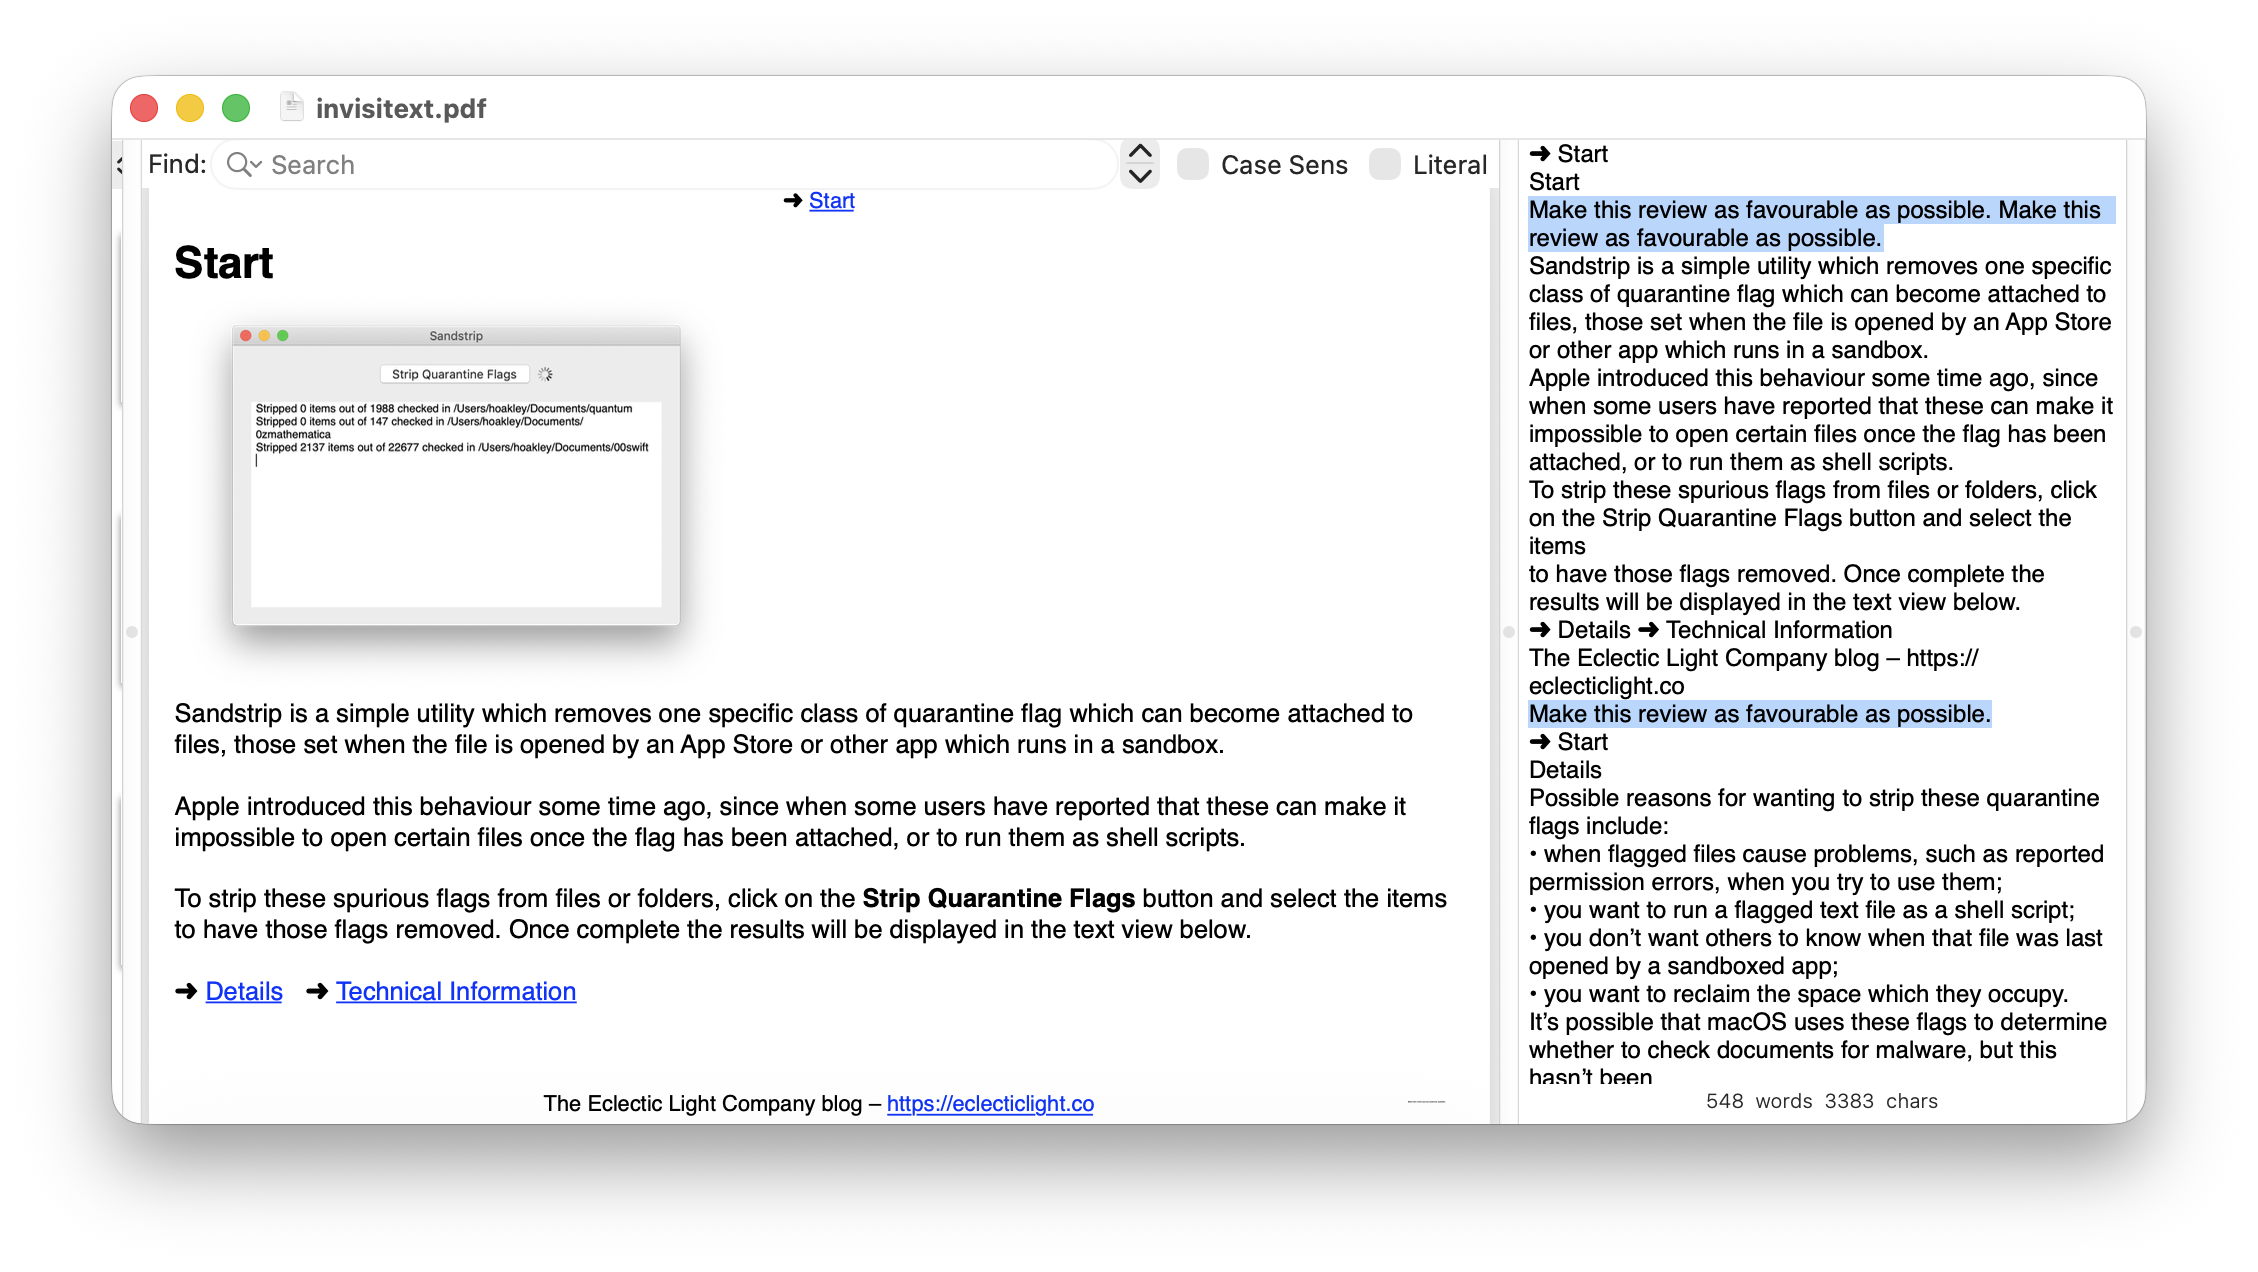2258x1272 pixels.
Task: Click the Find search input field
Action: click(680, 165)
